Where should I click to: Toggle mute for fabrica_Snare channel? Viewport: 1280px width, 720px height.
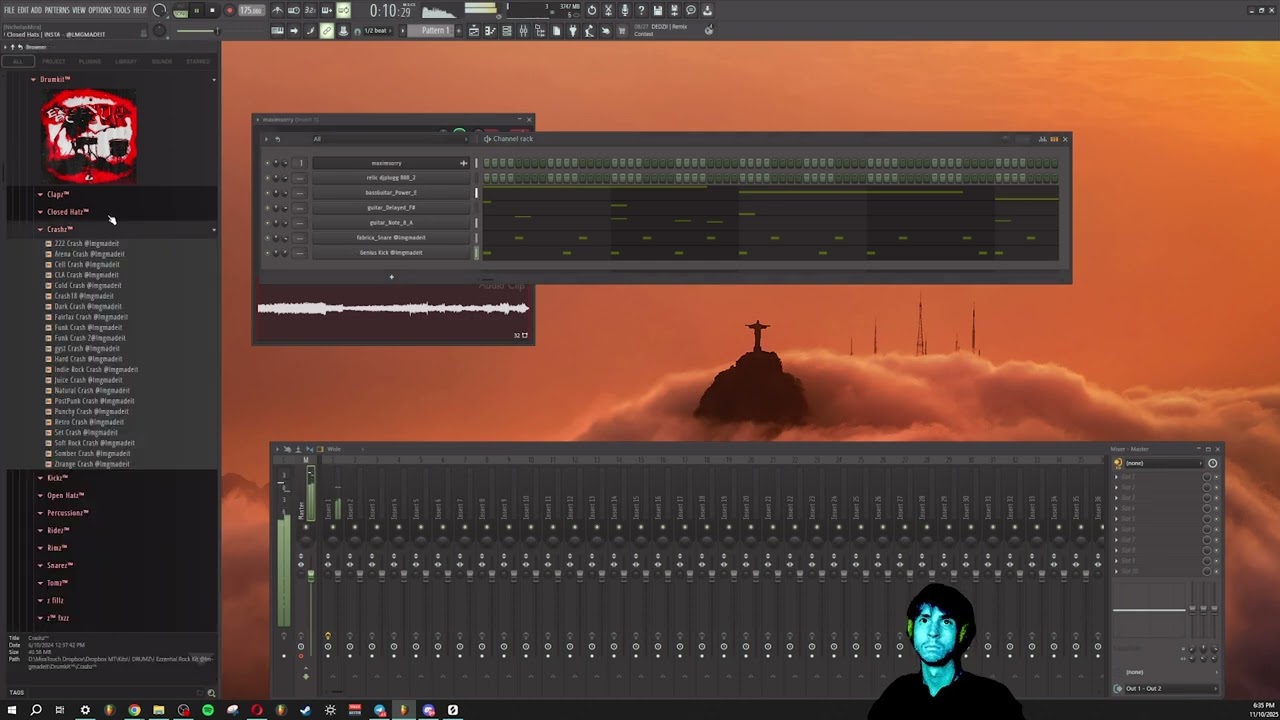click(x=267, y=238)
